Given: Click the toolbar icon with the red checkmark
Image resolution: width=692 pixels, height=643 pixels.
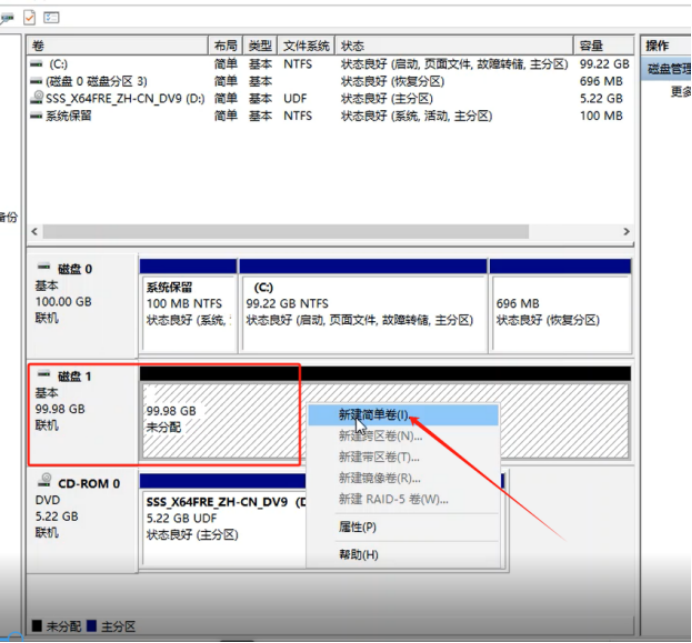Looking at the screenshot, I should 30,18.
